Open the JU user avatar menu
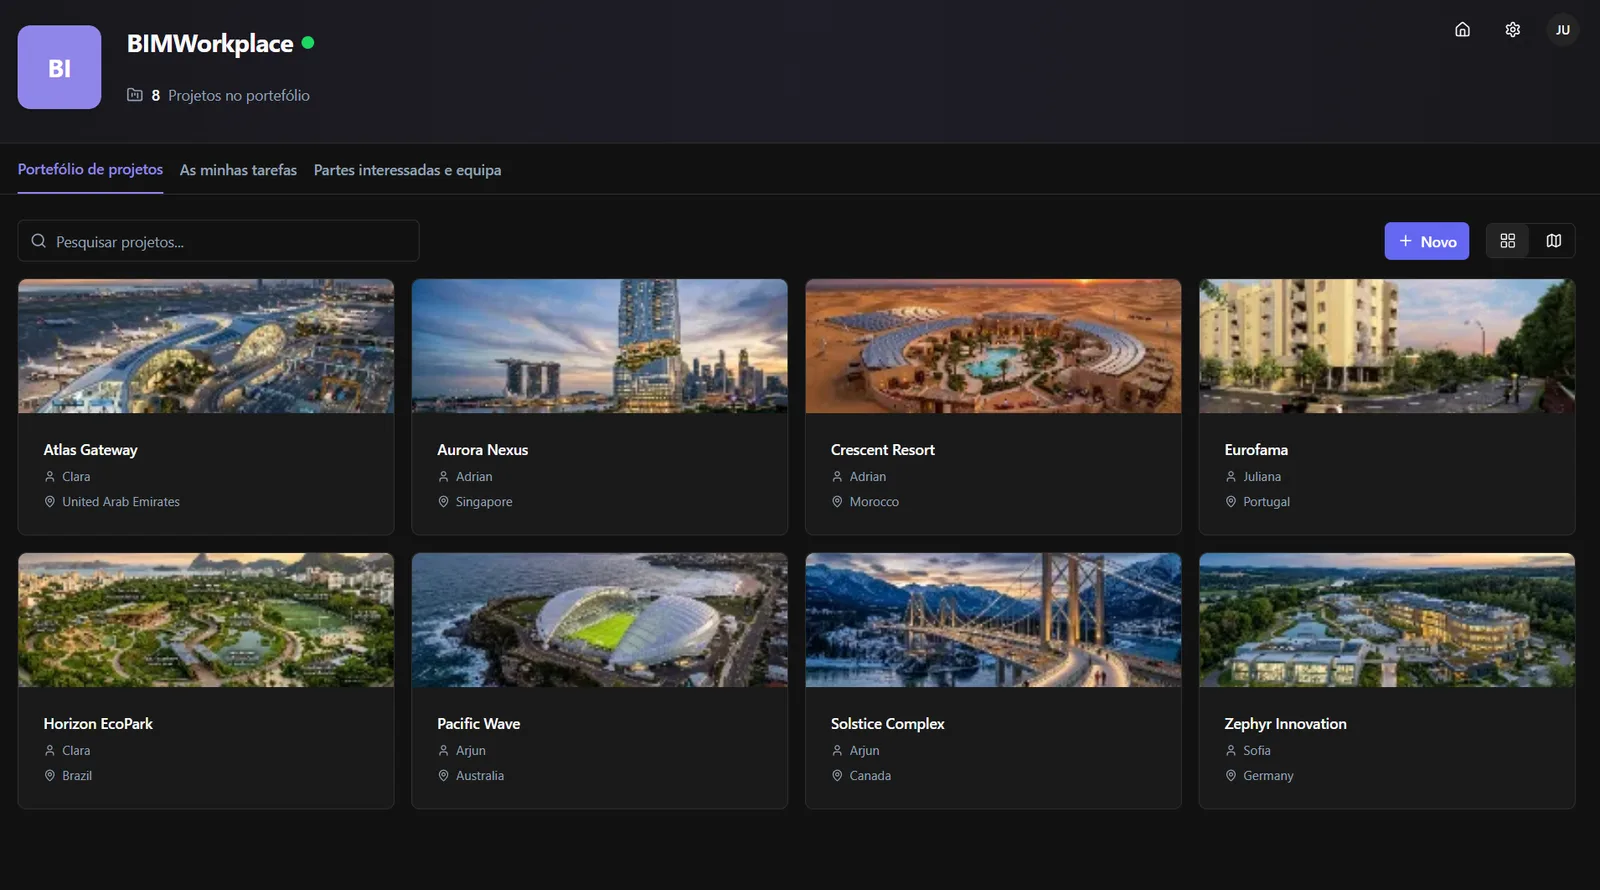 tap(1562, 30)
